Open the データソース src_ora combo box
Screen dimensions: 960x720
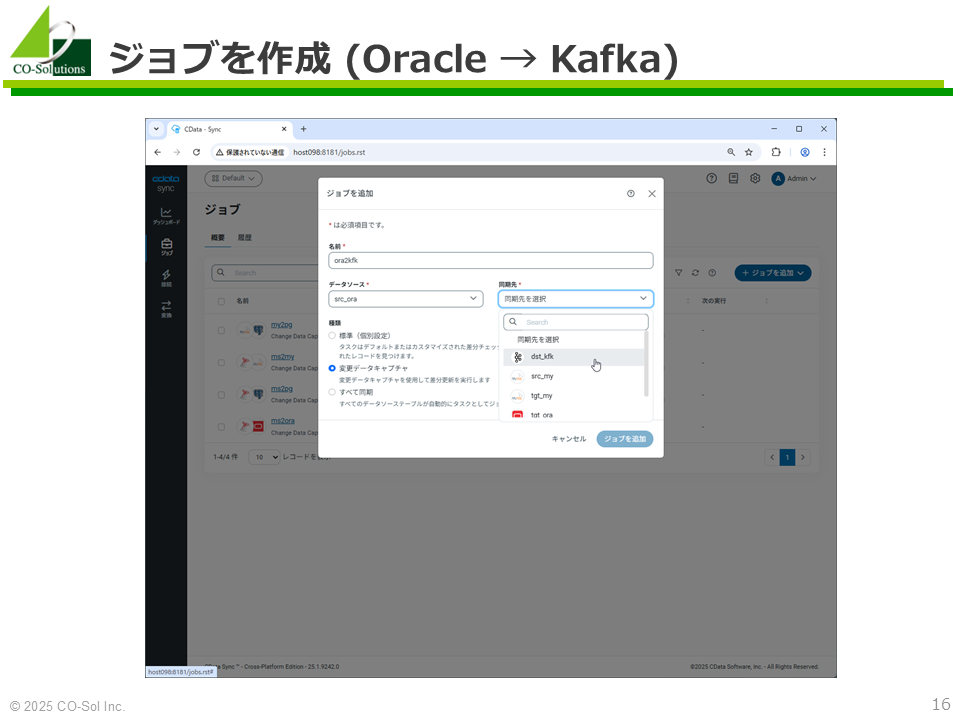(406, 299)
